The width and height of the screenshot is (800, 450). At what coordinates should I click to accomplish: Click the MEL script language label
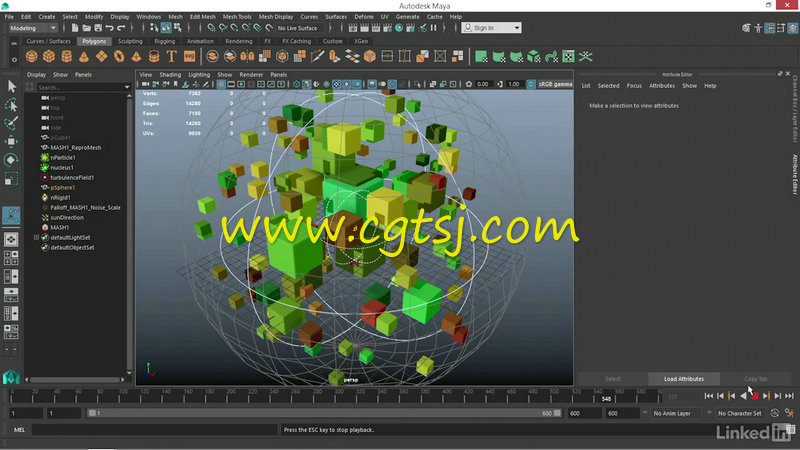19,430
